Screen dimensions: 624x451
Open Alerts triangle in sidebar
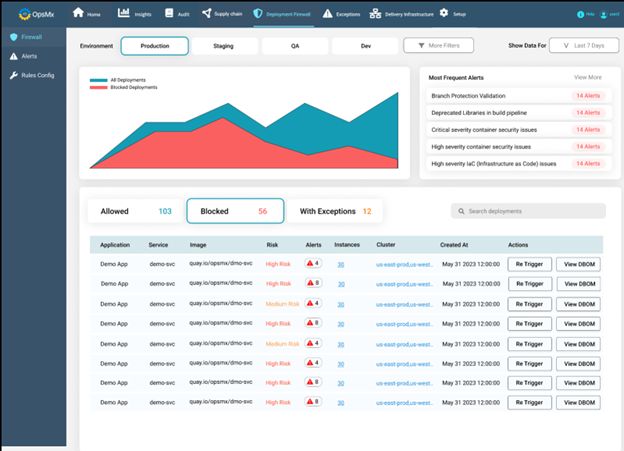coord(14,56)
